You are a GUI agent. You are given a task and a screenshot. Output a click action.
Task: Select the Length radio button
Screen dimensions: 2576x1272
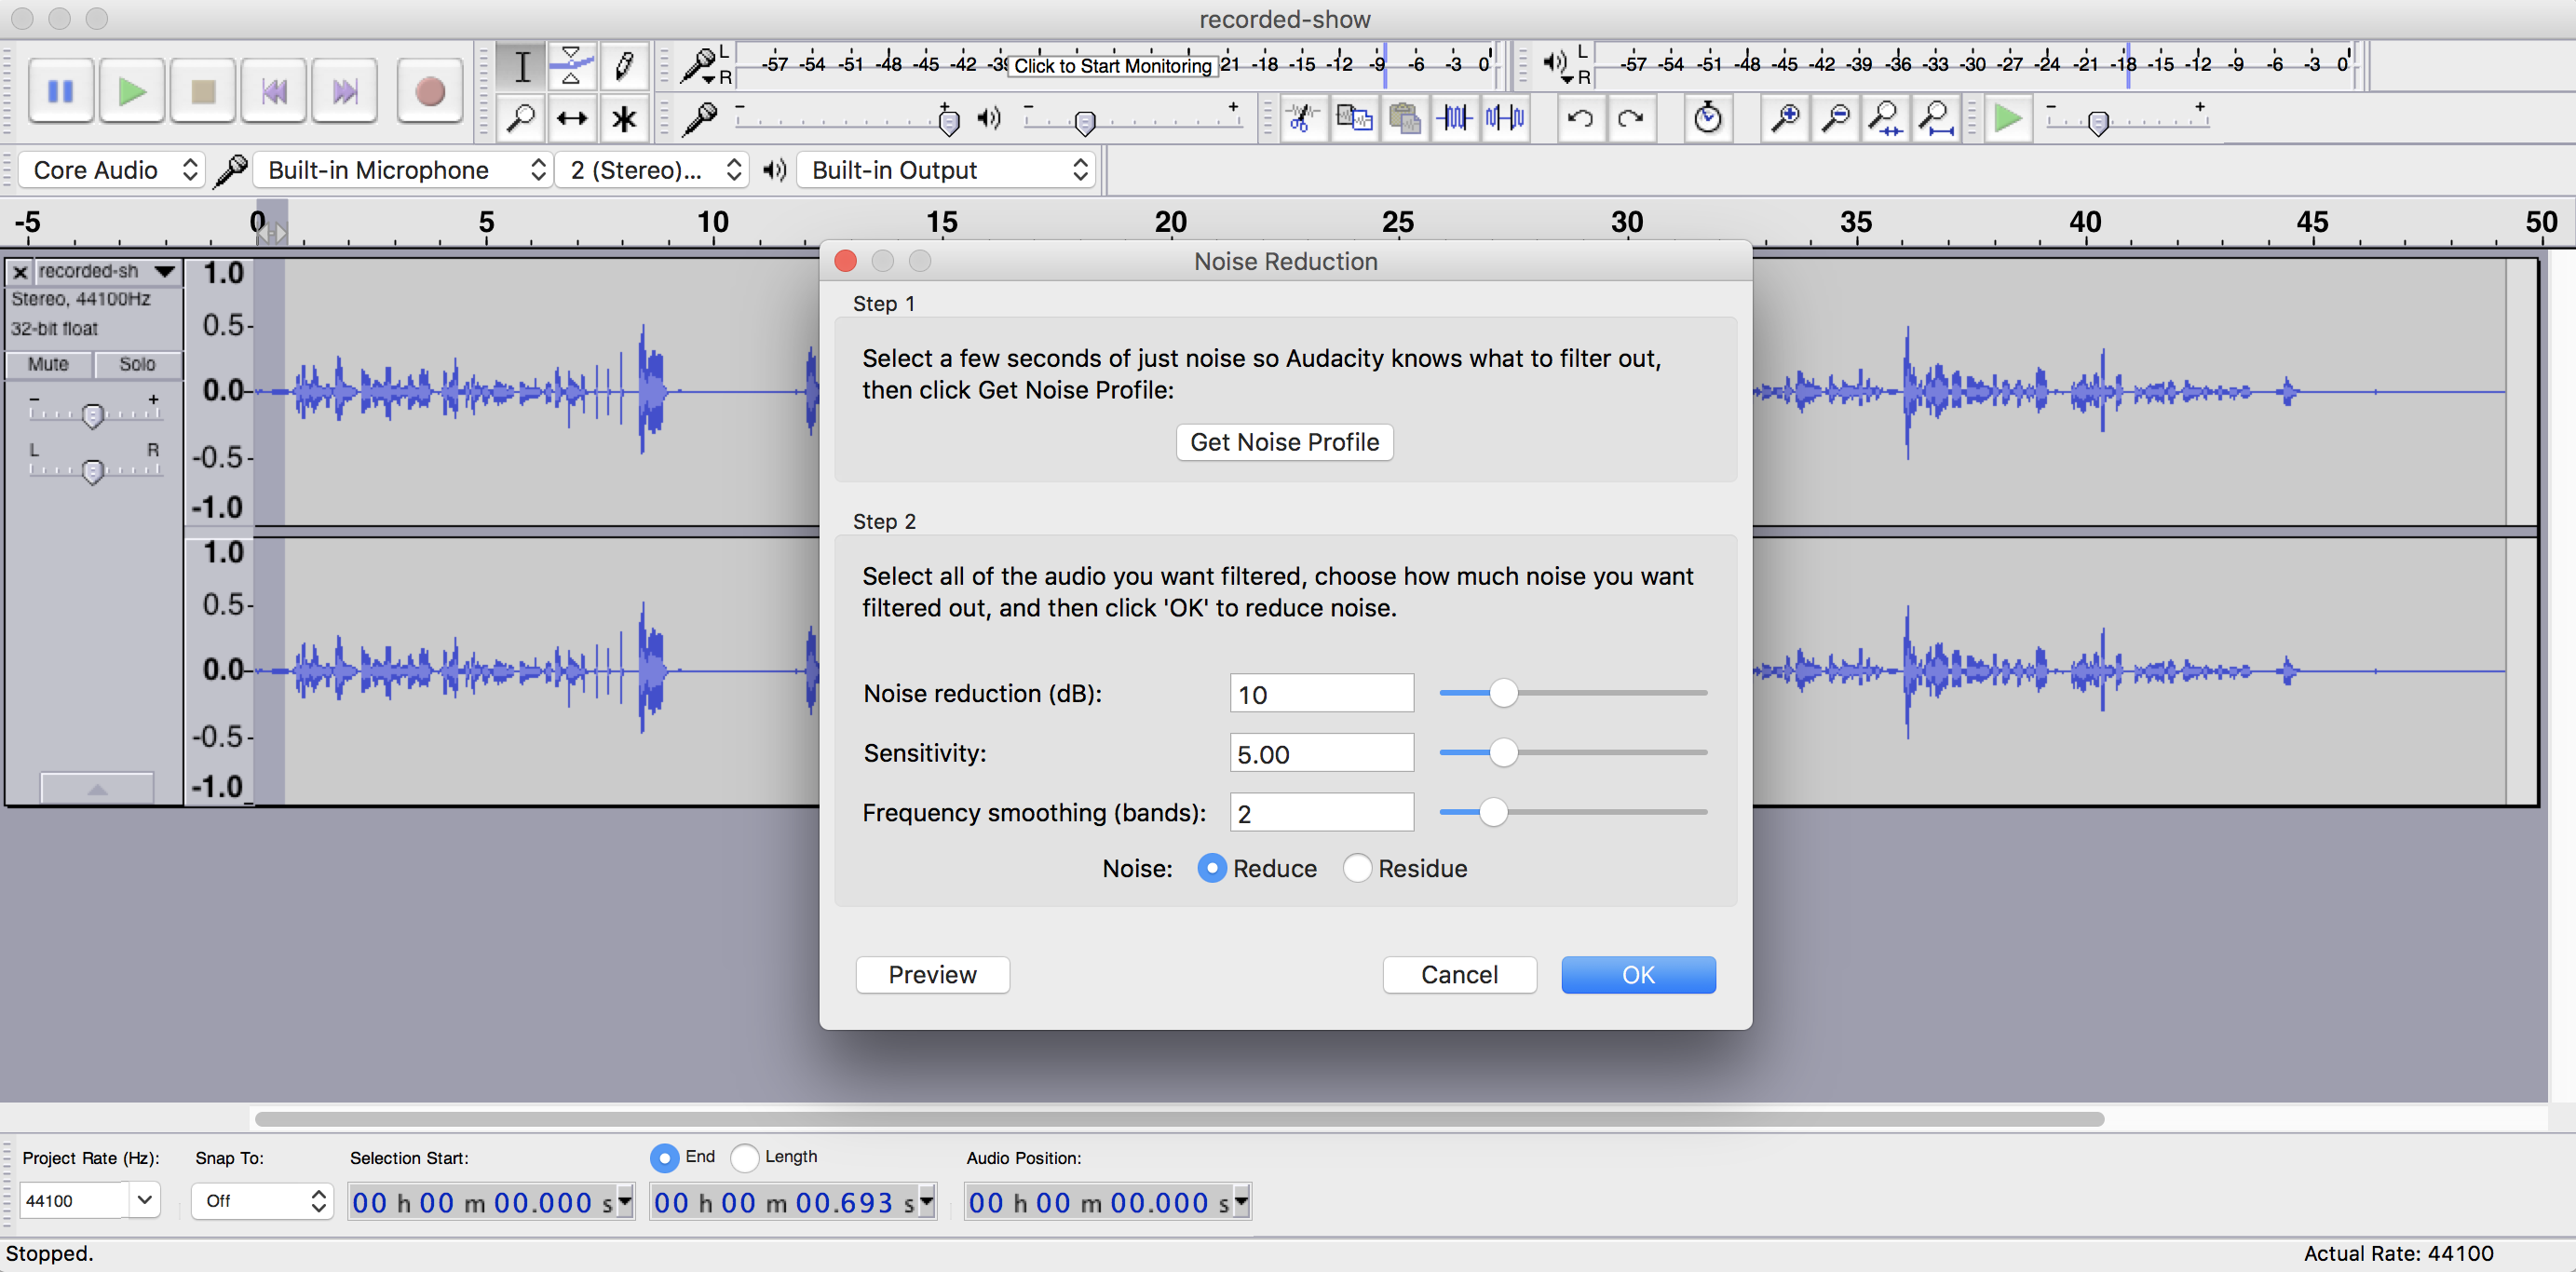pyautogui.click(x=745, y=1157)
